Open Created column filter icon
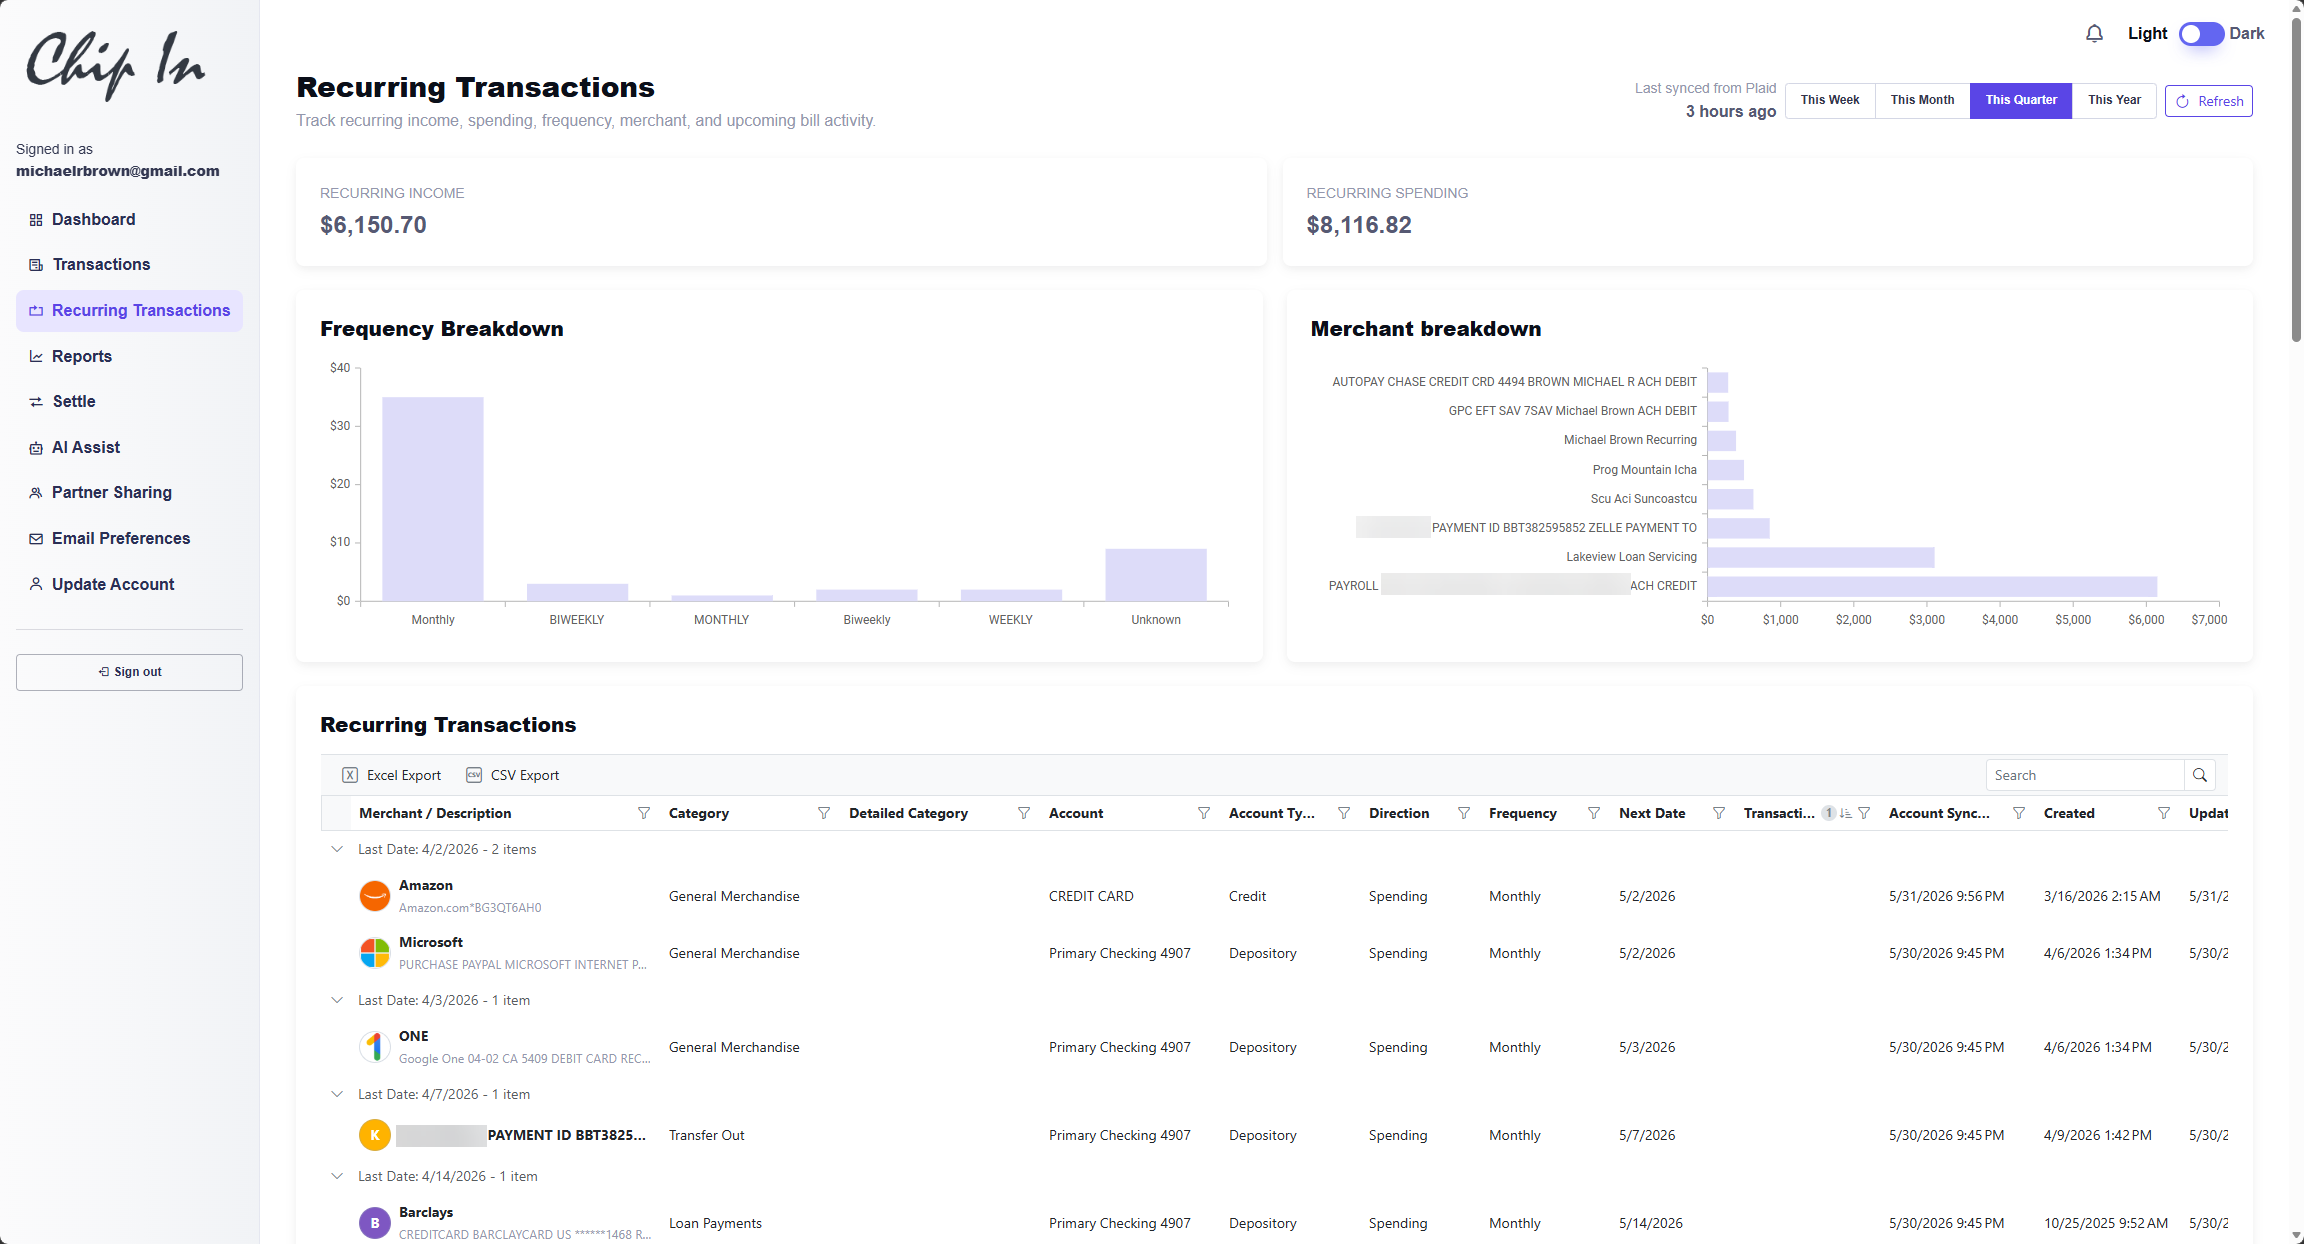2304x1244 pixels. pos(2164,813)
